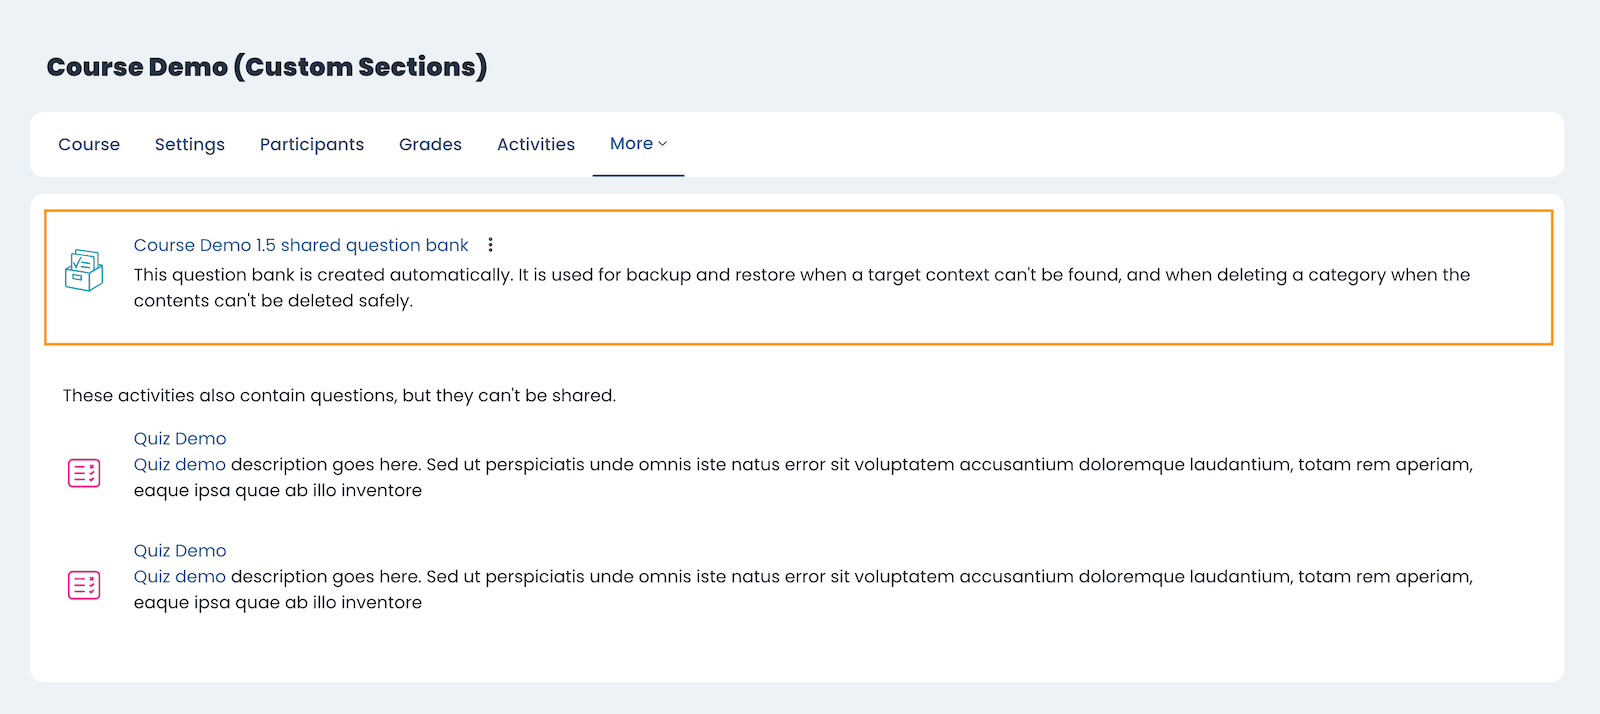
Task: Click the Course Demo (Custom Sections) heading
Action: [267, 67]
